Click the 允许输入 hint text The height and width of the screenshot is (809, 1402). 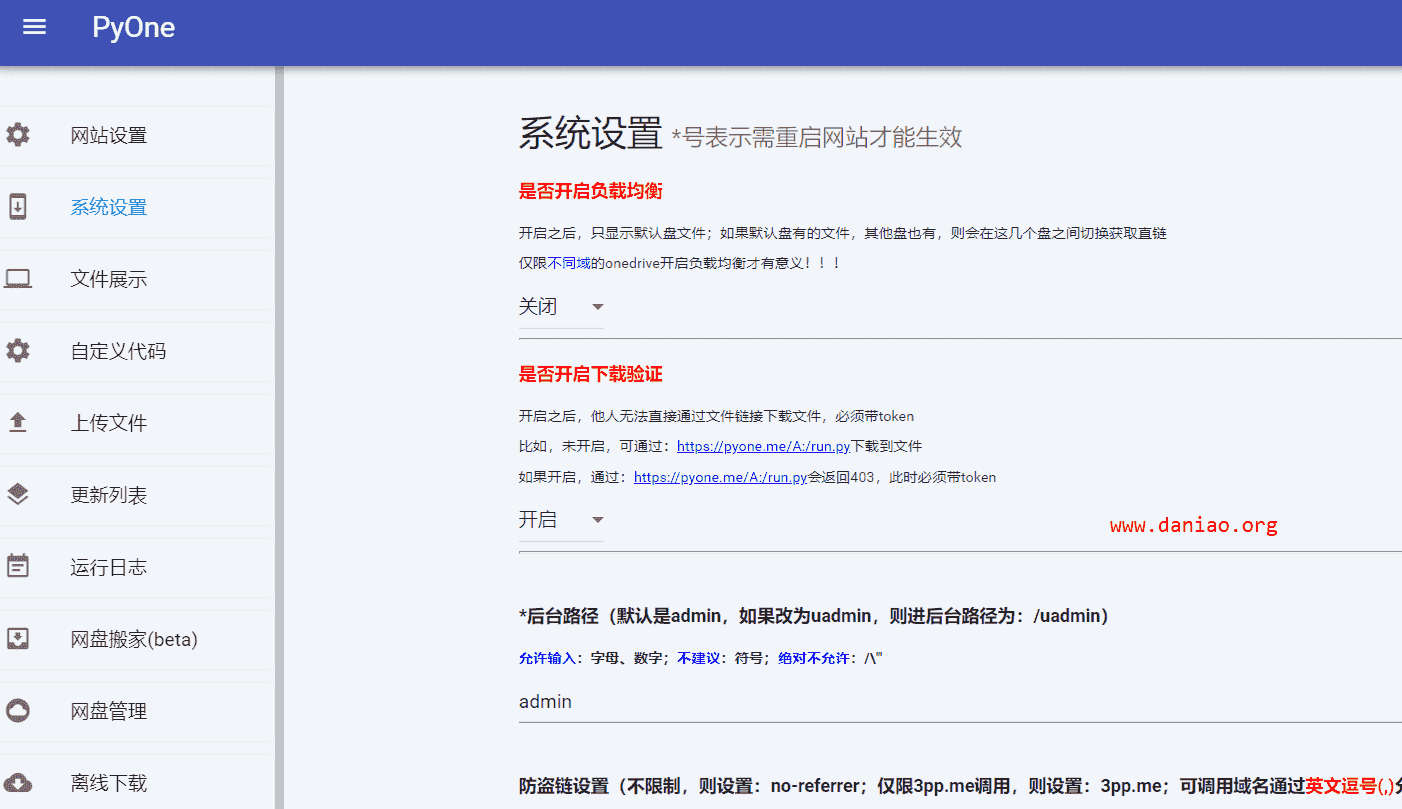[548, 658]
